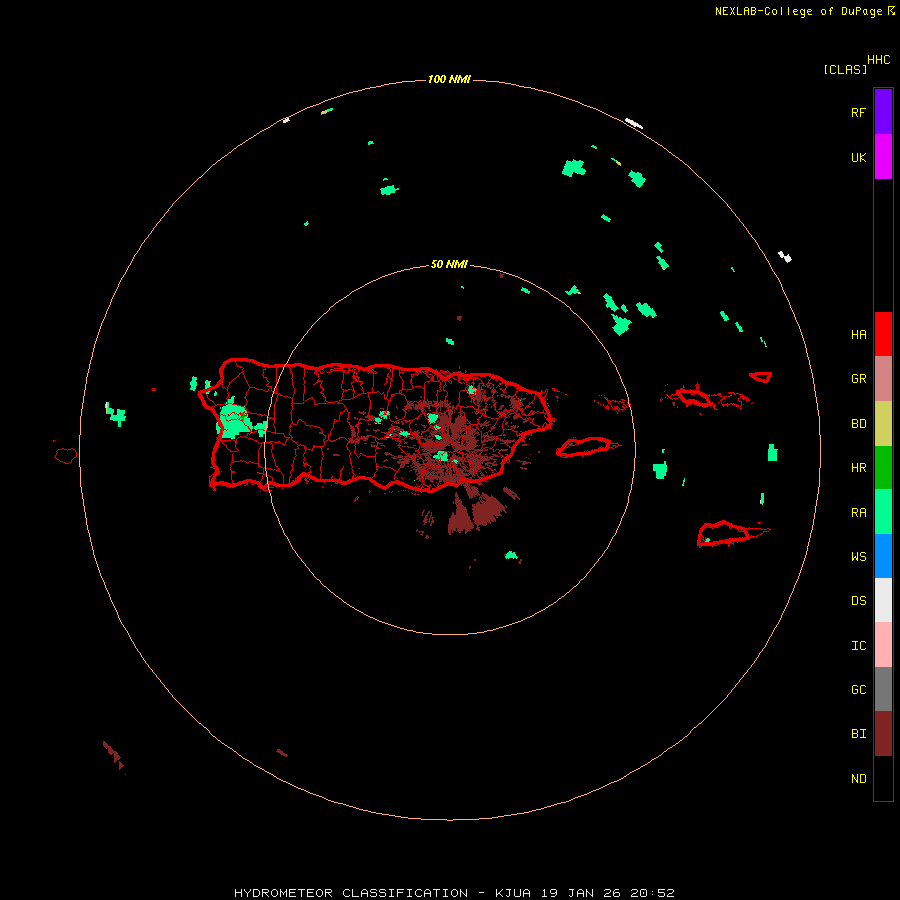Click the gray GC legend swatch

coord(883,689)
